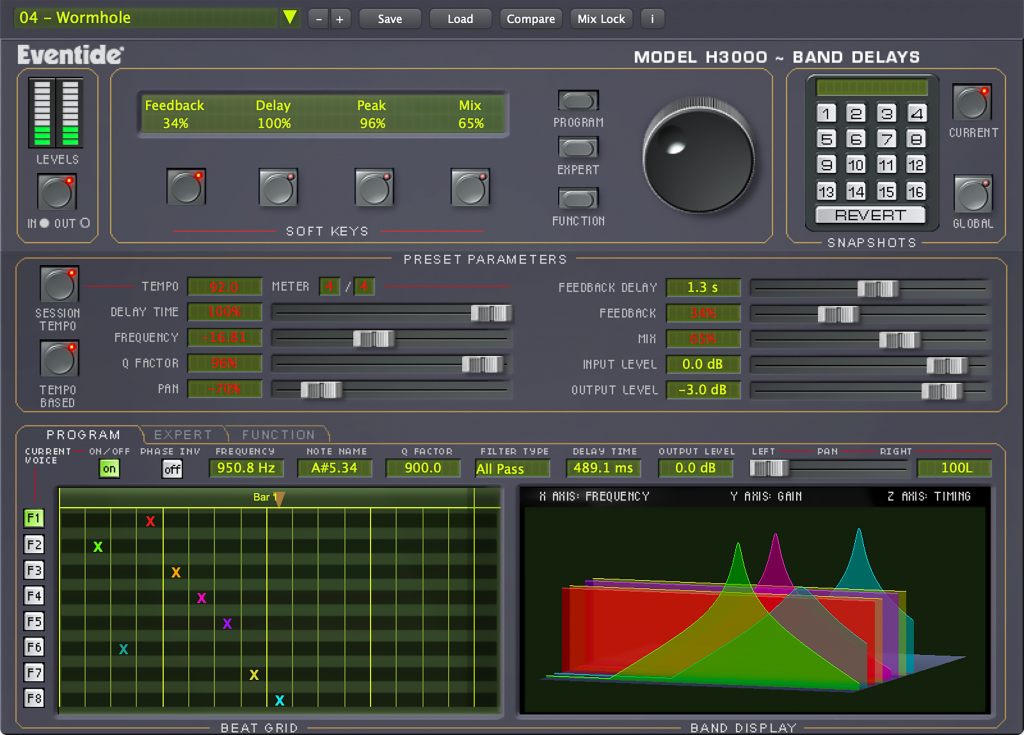Select voice F5 in the beat grid
Image resolution: width=1024 pixels, height=735 pixels.
point(33,622)
